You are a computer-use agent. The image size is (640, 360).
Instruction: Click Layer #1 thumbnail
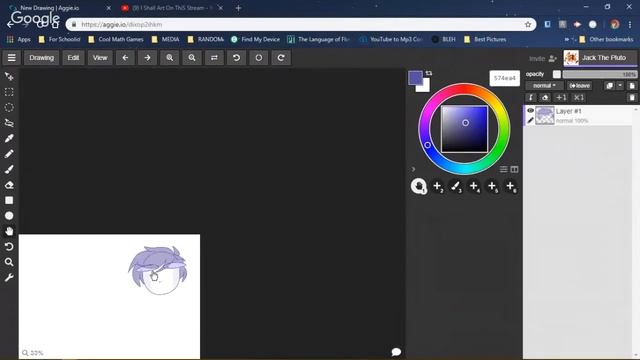tap(544, 116)
